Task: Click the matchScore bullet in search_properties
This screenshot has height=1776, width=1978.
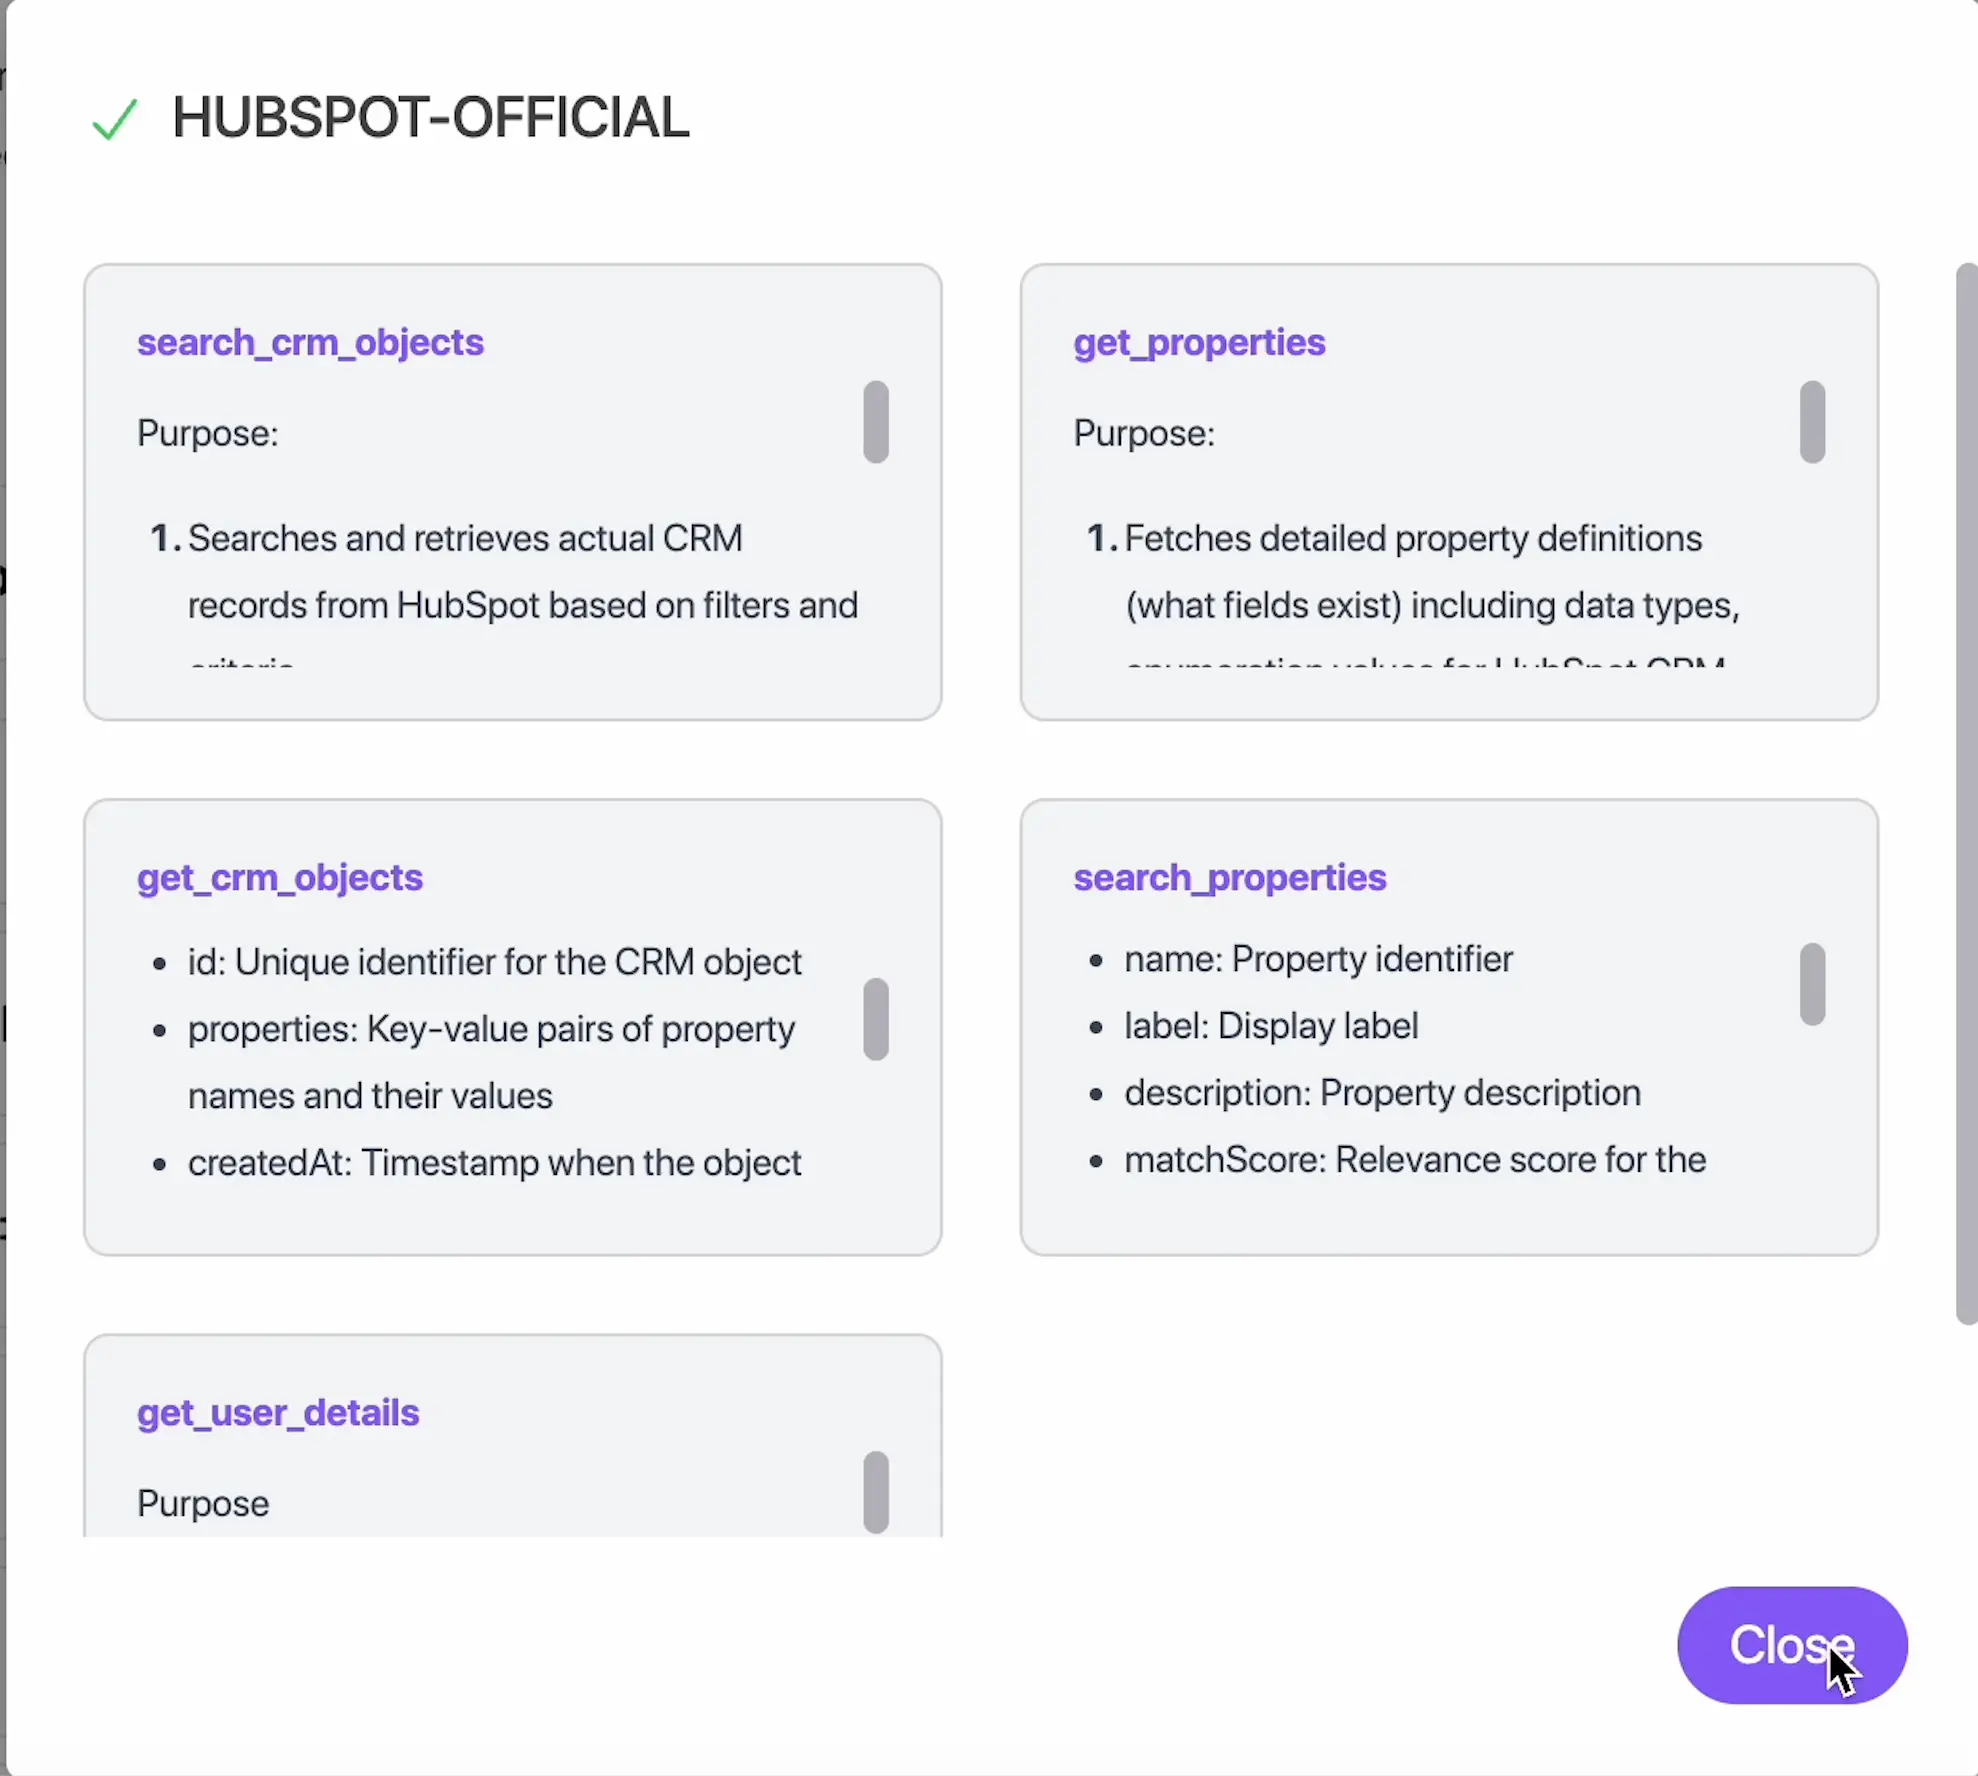Action: point(1414,1160)
